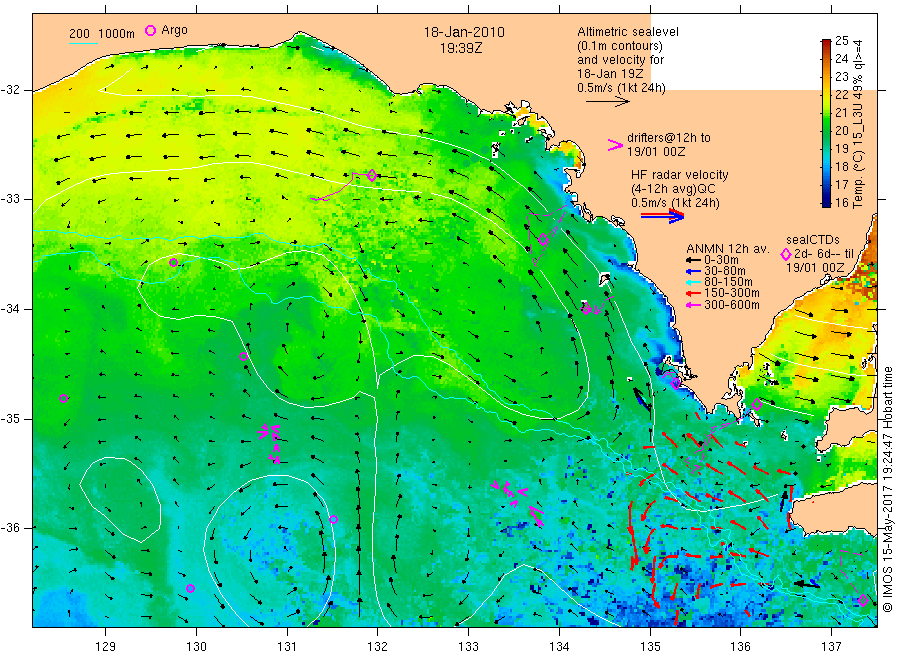Click the colorbar label '25'
This screenshot has height=660, width=900.
pos(841,40)
